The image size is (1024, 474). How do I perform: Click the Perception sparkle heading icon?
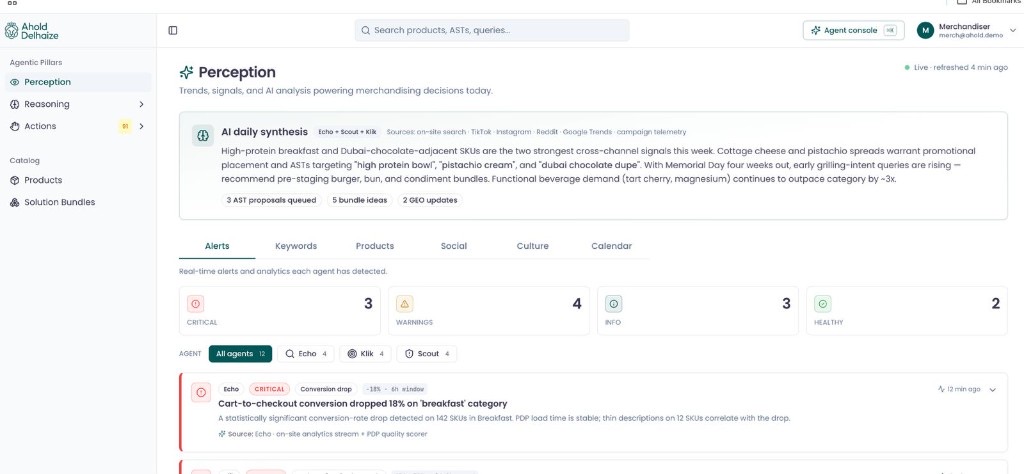click(187, 72)
